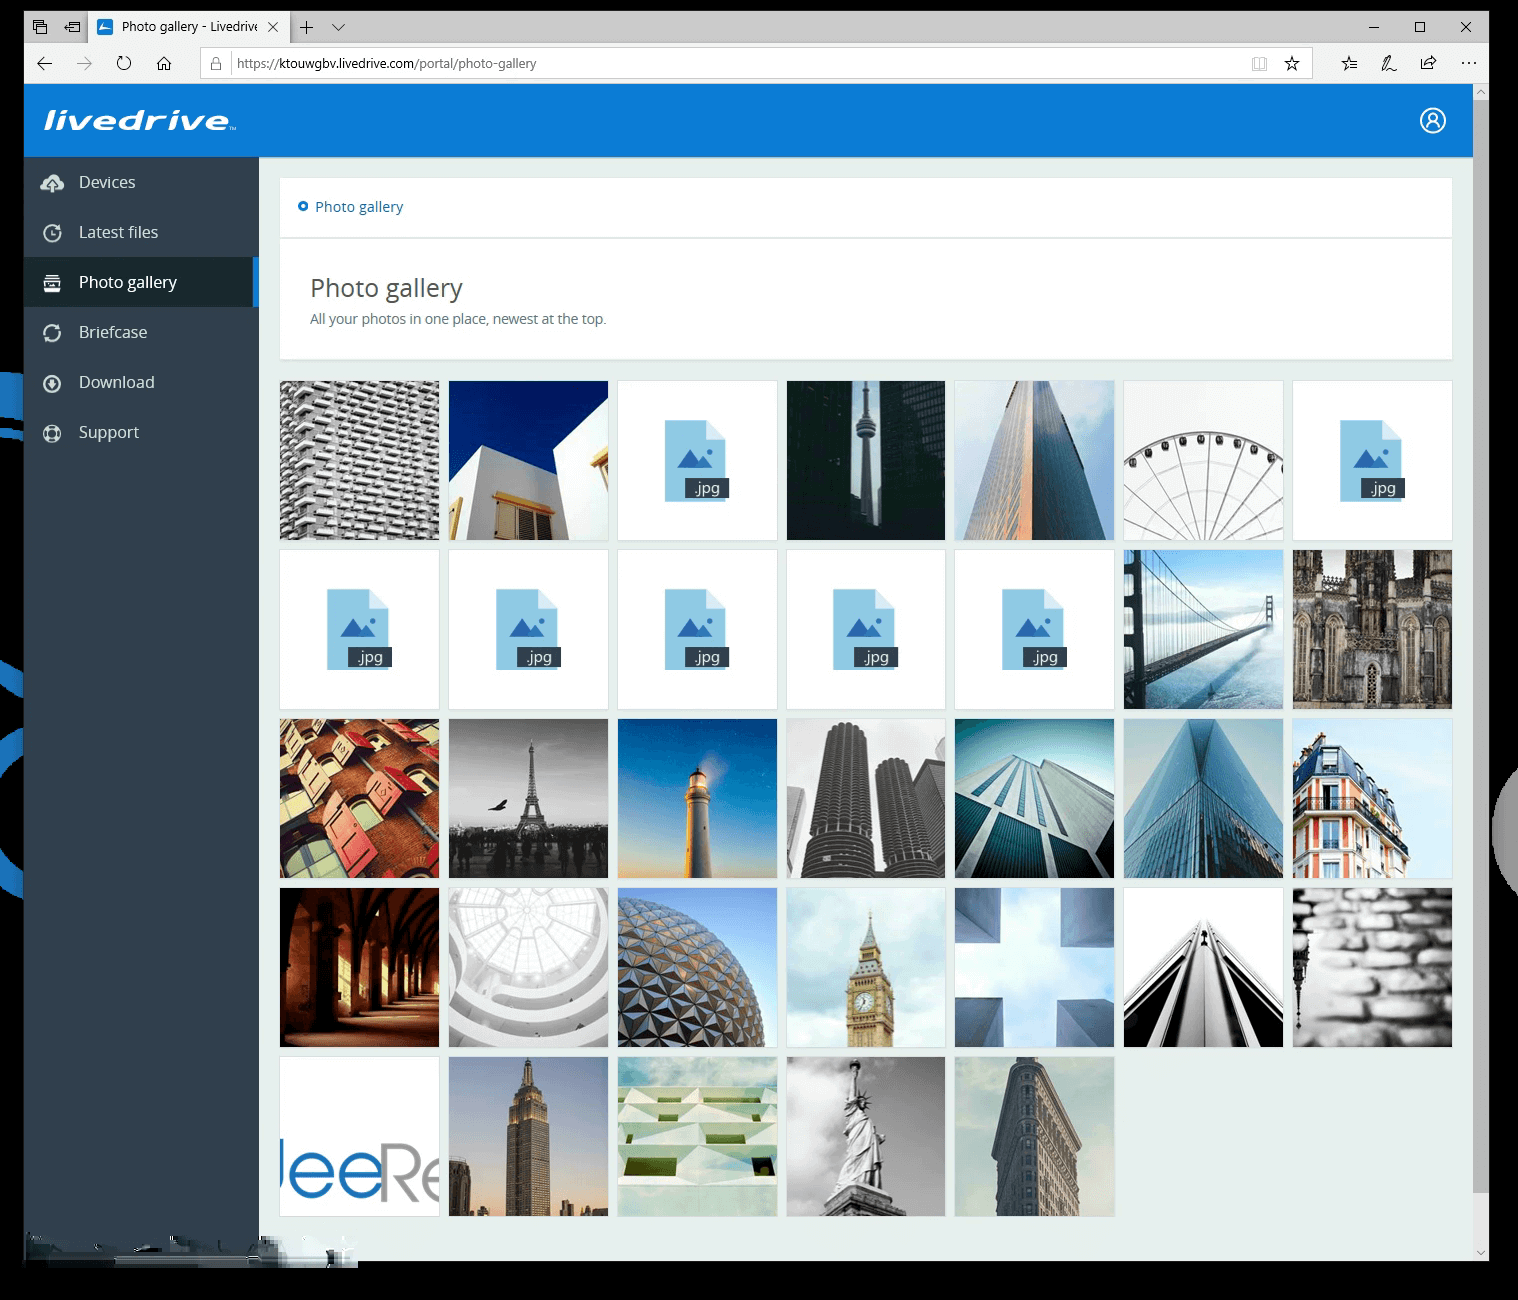The image size is (1518, 1300).
Task: Click the Photo gallery breadcrumb link
Action: (x=358, y=207)
